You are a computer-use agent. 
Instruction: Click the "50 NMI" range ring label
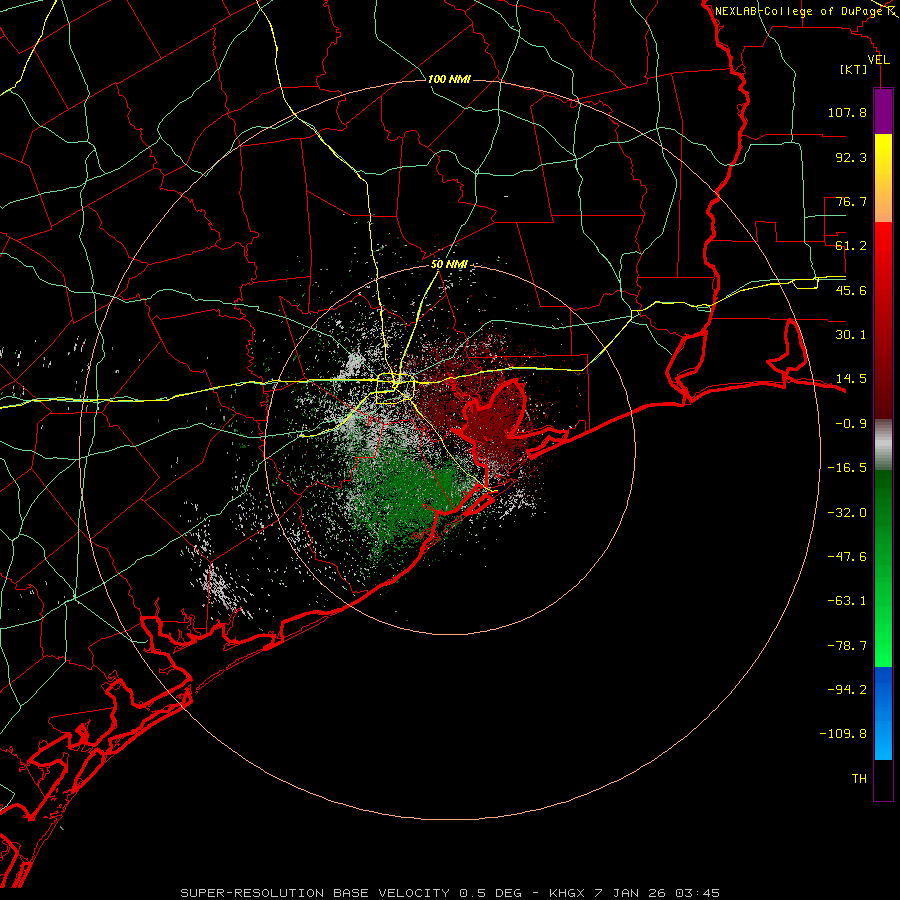point(449,265)
